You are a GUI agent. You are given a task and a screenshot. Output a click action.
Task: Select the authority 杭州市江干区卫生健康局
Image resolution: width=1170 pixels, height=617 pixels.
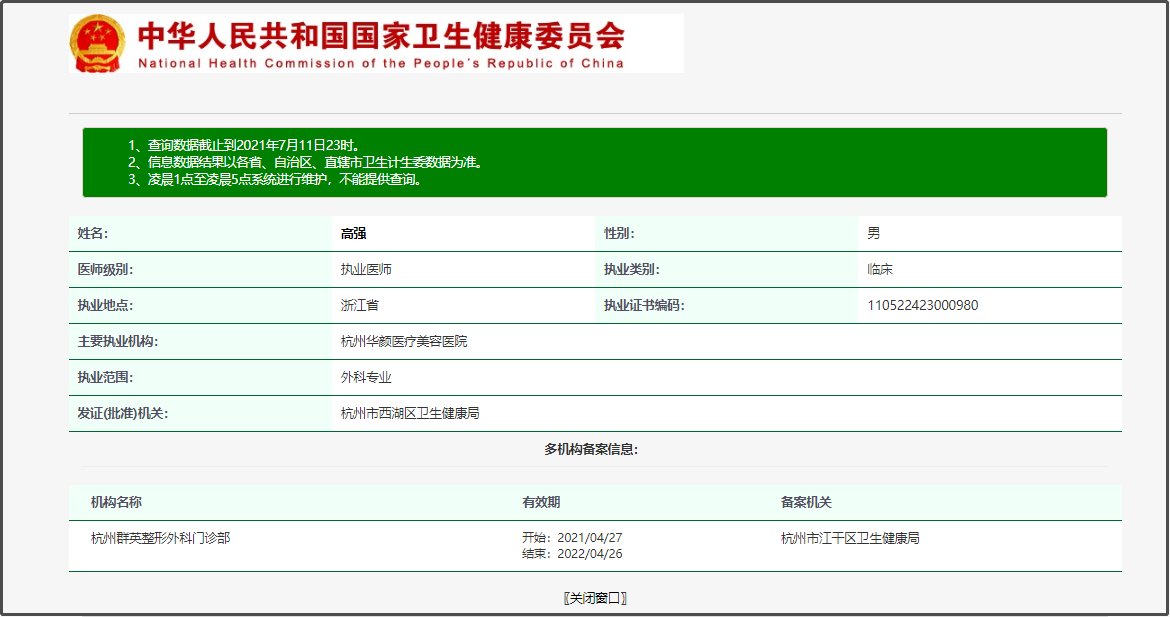point(850,538)
